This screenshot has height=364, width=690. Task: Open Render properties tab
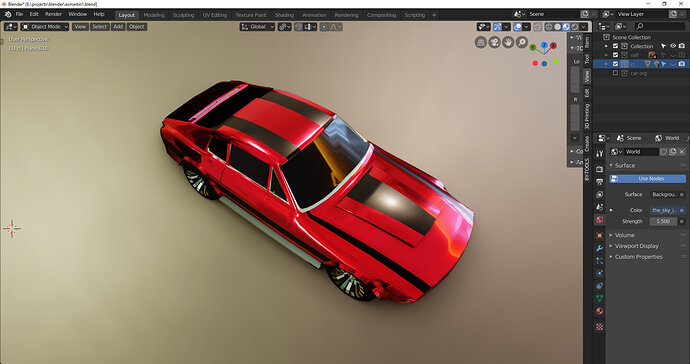[599, 169]
